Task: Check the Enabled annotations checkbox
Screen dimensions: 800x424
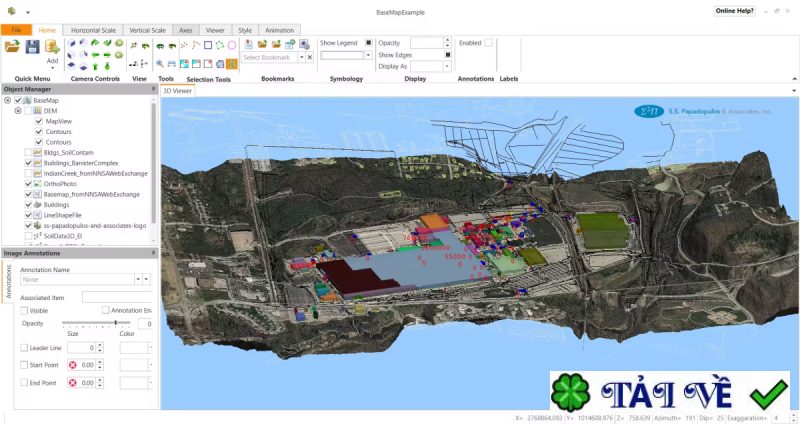Action: point(489,43)
